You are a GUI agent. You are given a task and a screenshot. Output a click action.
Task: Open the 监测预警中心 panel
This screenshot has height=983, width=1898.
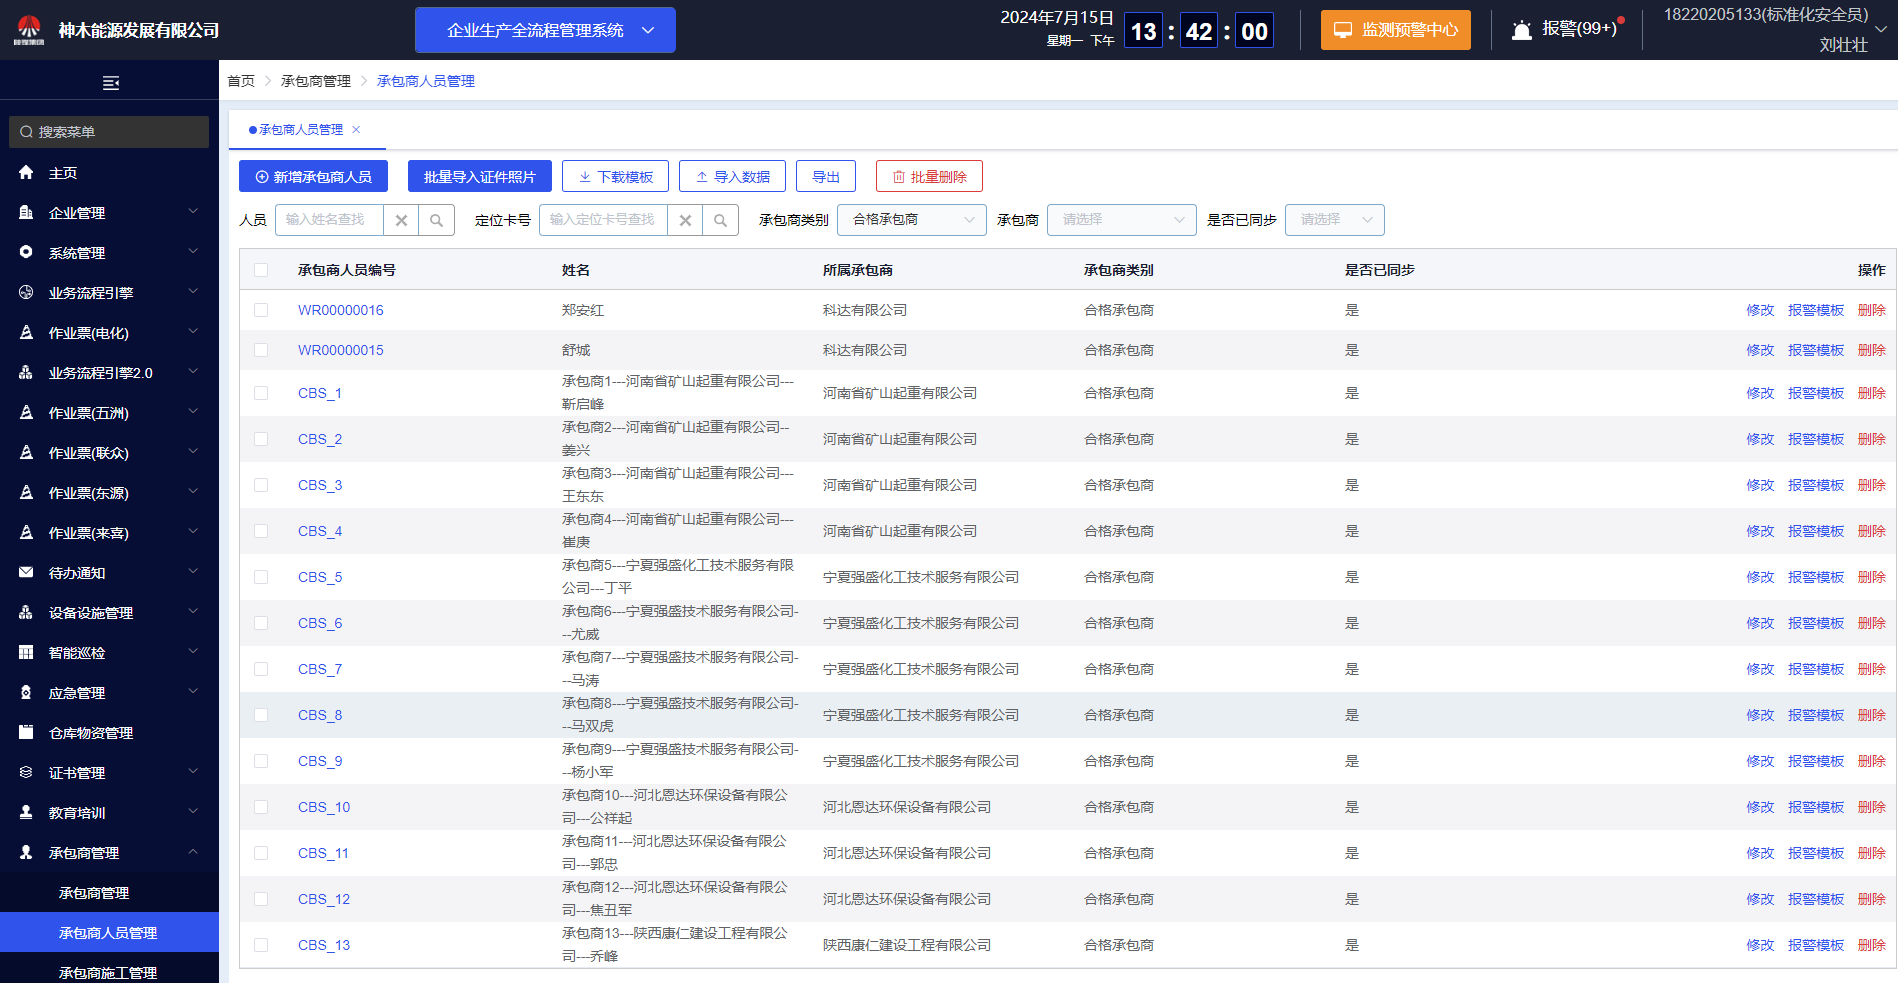point(1395,29)
